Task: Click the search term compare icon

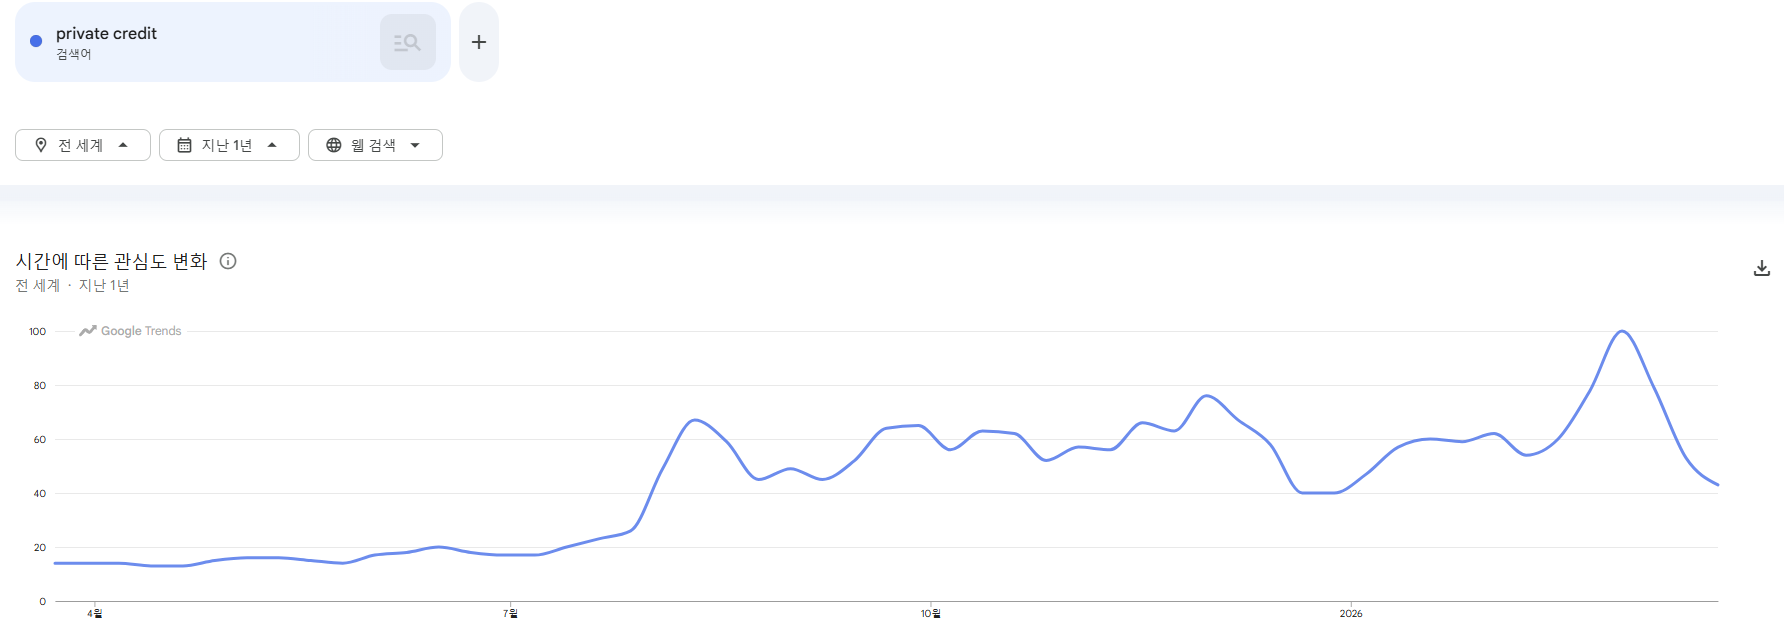Action: pos(407,42)
